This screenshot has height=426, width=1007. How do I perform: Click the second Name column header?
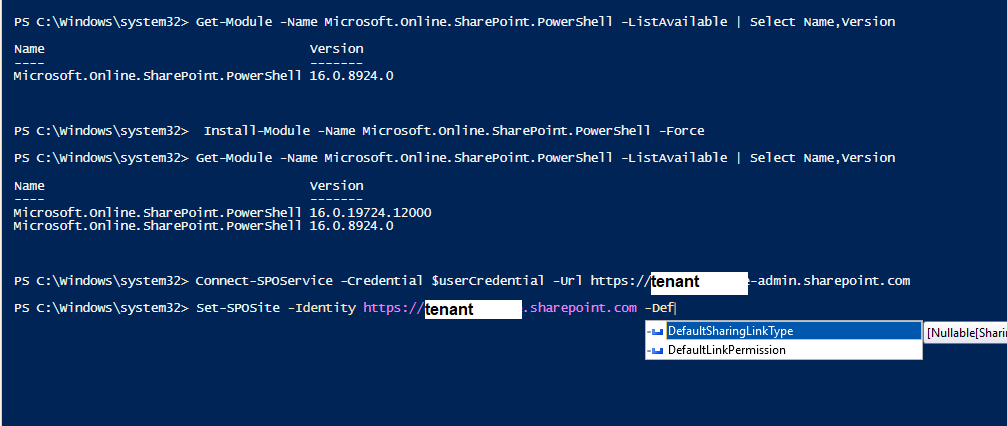tap(30, 185)
